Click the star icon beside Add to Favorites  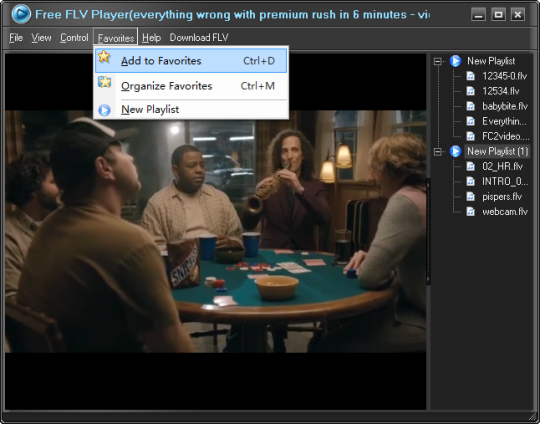coord(104,57)
